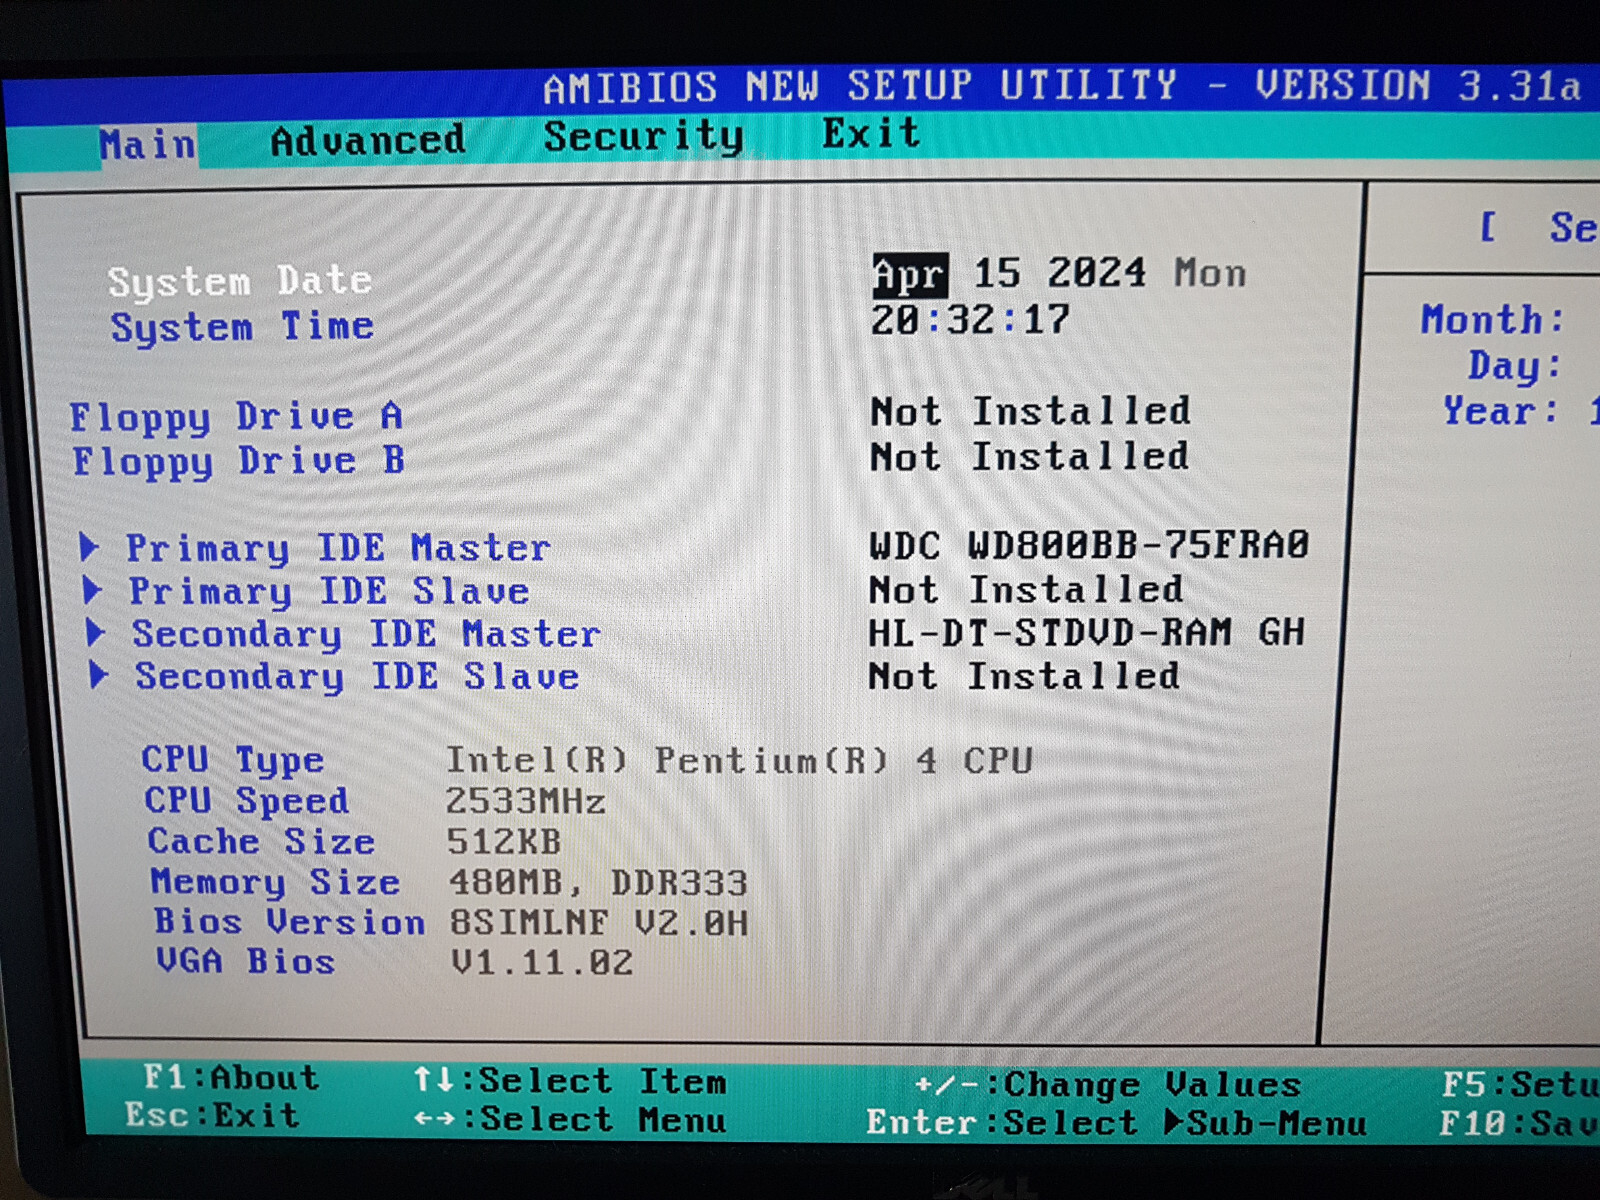Screen dimensions: 1600x1200
Task: Select the System Time label
Action: [242, 327]
